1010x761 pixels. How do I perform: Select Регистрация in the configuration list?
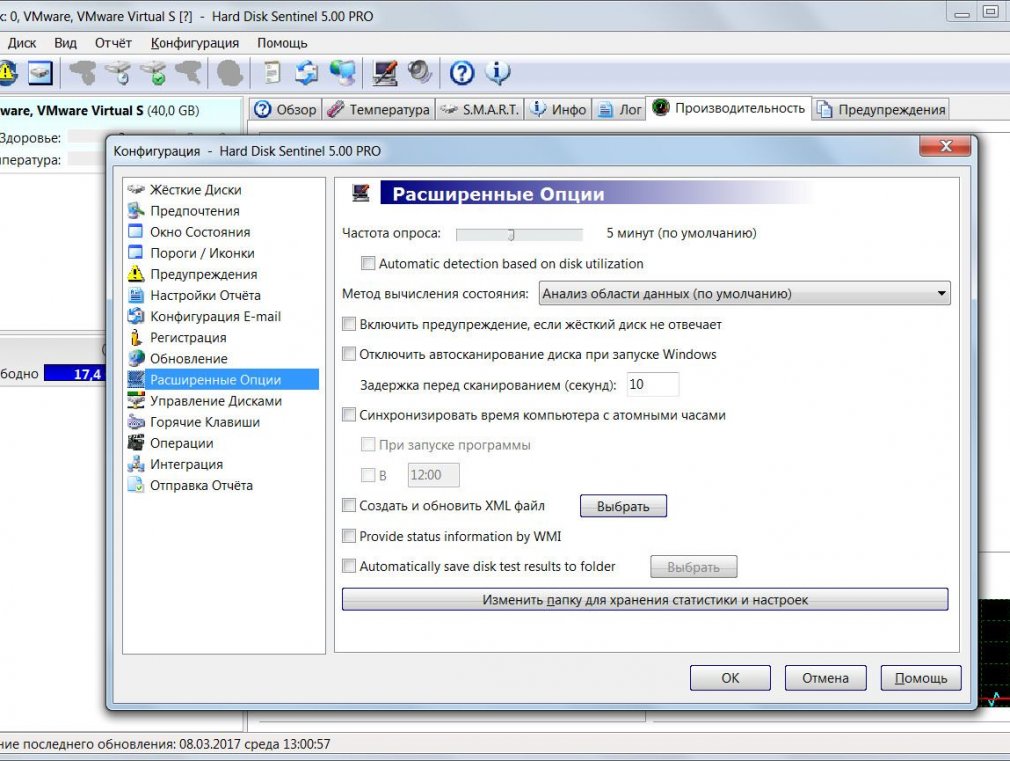tap(188, 338)
